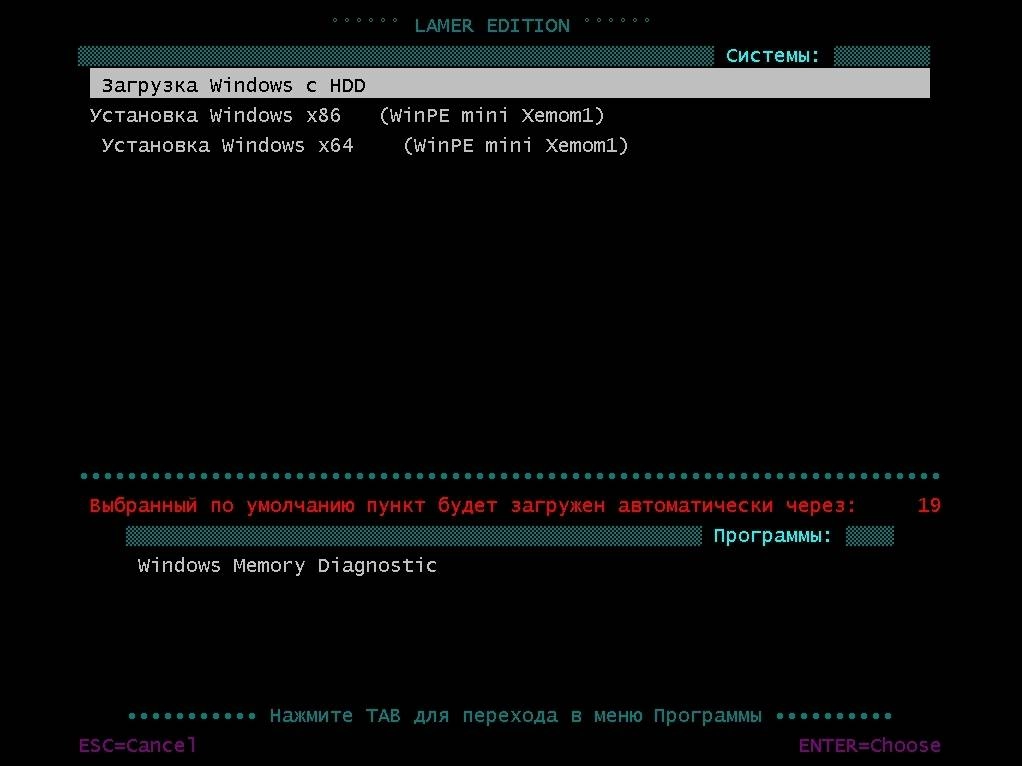
Task: Choose 'Установка Windows x86' boot option
Action: (x=347, y=116)
